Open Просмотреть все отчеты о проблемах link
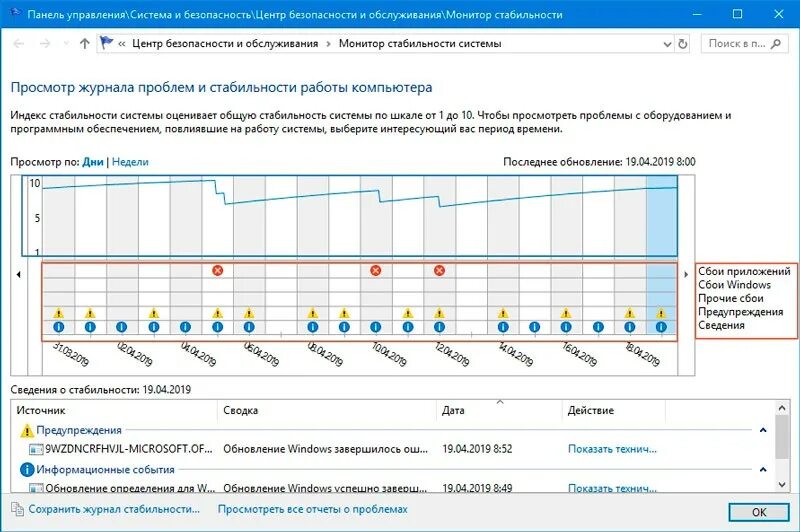Screen dimensions: 800x532 (313, 509)
